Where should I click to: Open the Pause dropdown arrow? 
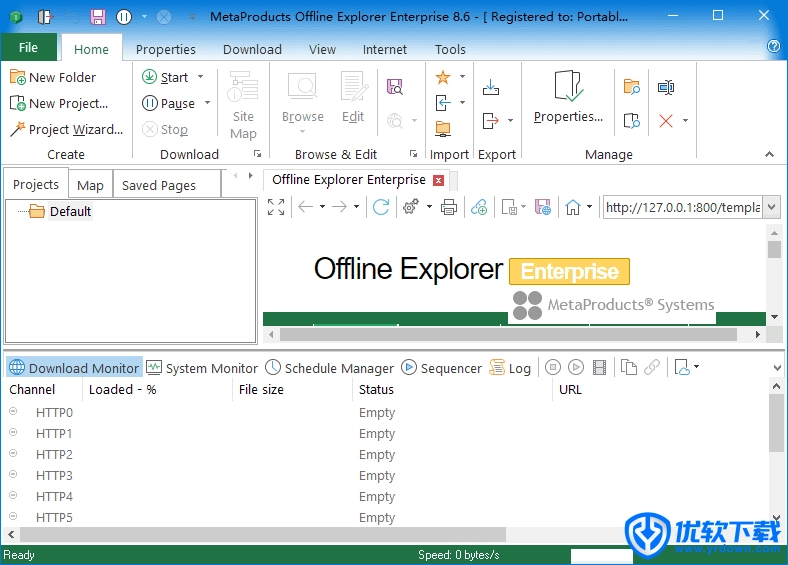[207, 103]
